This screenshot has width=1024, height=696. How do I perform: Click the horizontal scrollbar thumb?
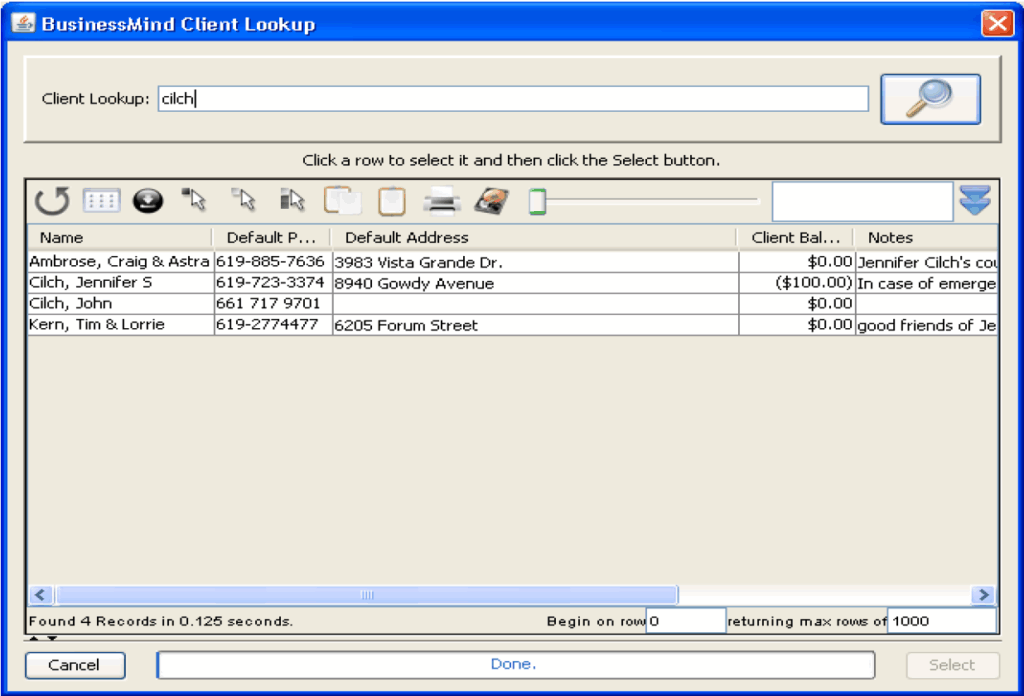point(367,595)
